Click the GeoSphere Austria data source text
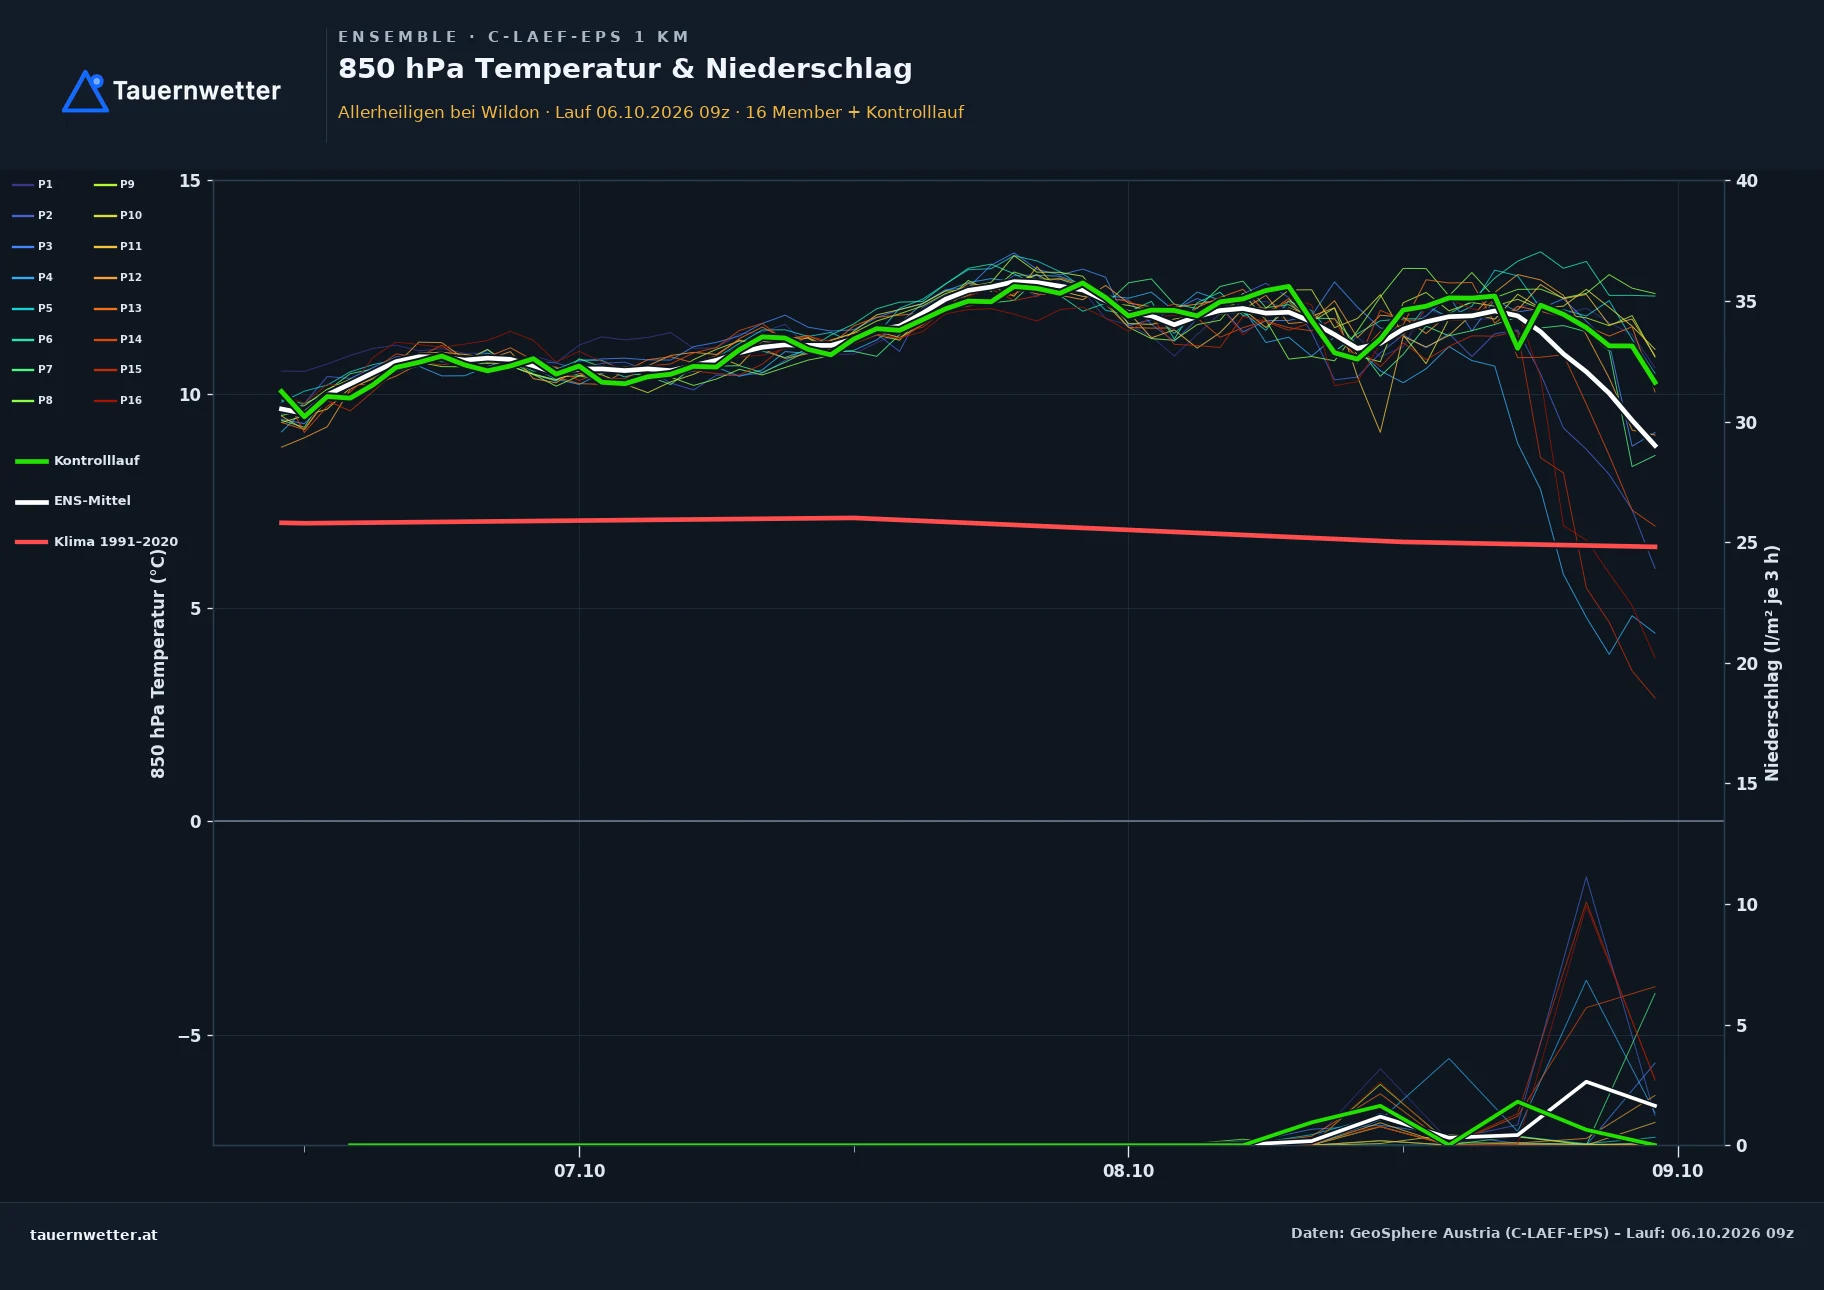The height and width of the screenshot is (1290, 1824). (x=1542, y=1233)
